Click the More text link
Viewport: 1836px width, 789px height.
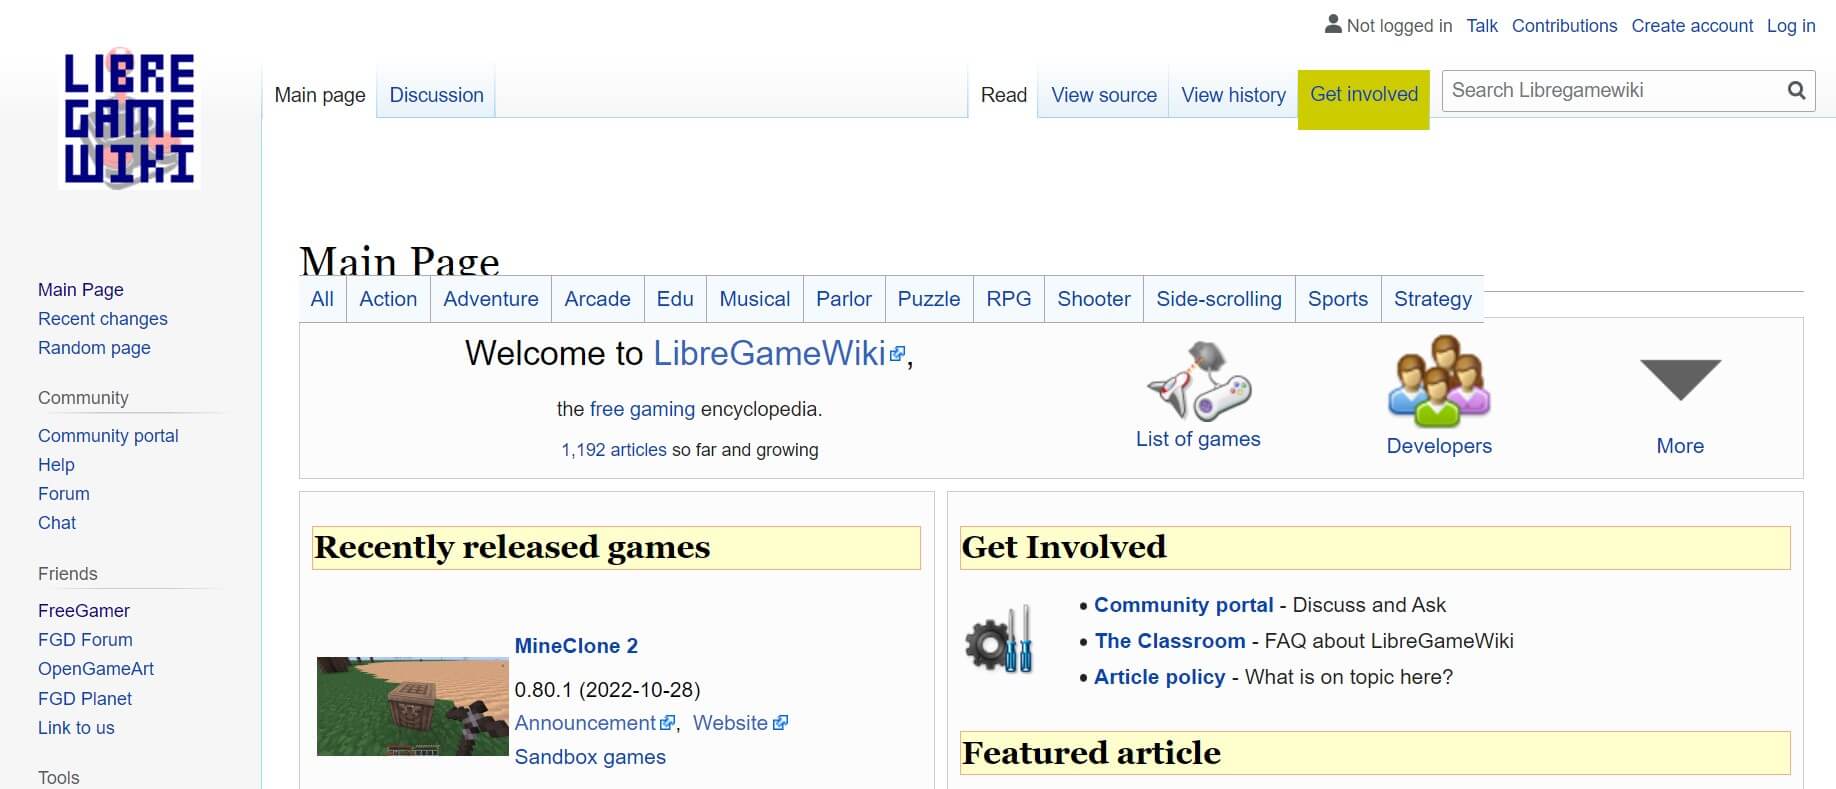tap(1680, 446)
